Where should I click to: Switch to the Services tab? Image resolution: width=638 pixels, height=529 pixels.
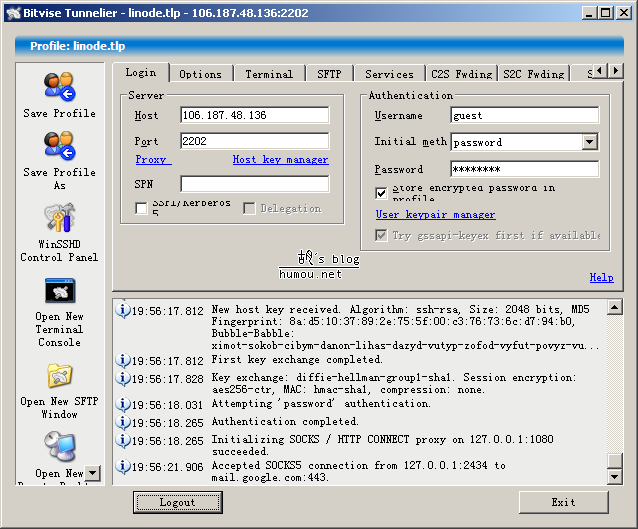pos(389,74)
